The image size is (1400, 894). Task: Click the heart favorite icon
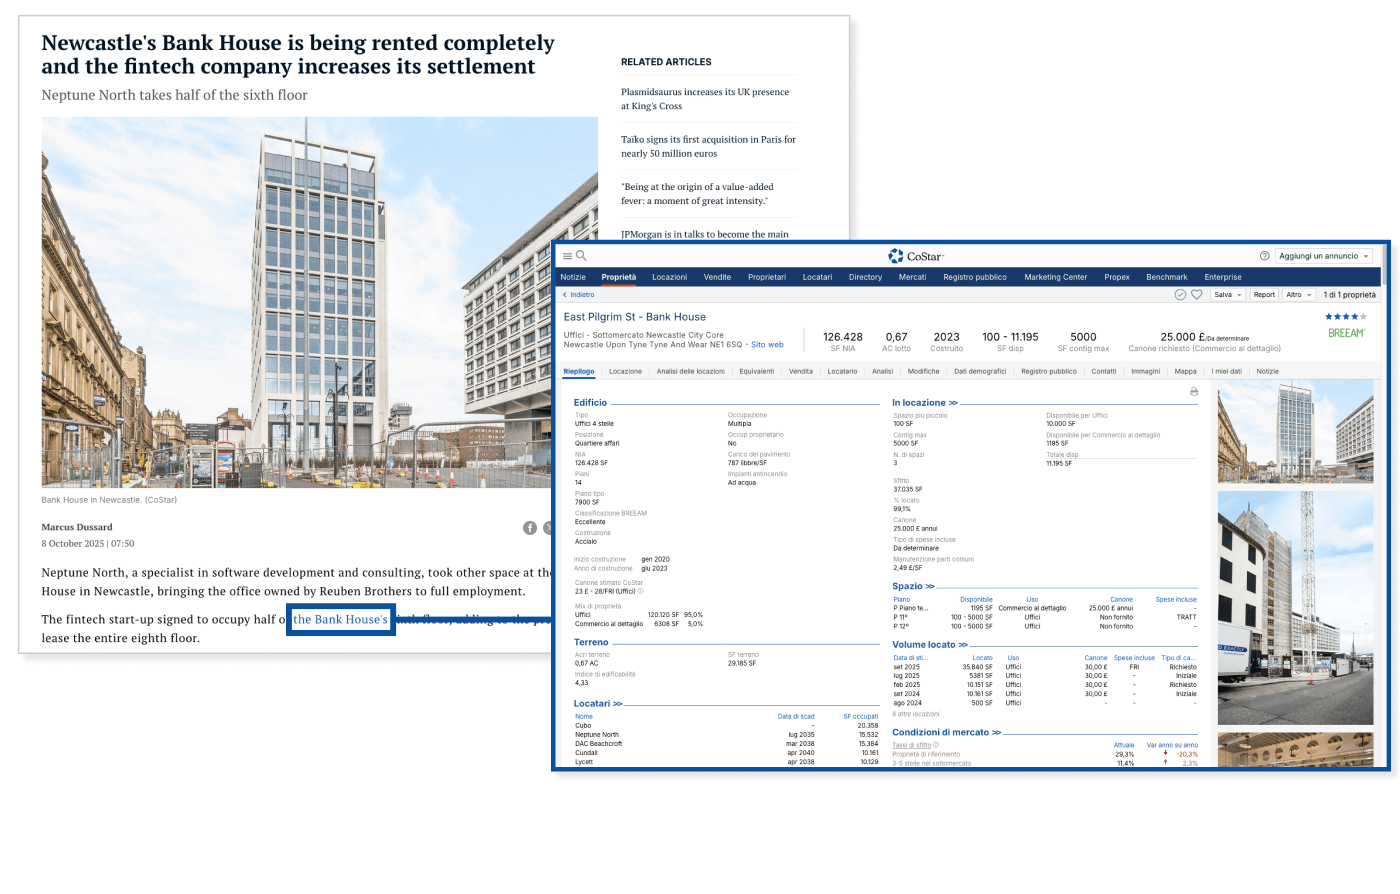1196,295
